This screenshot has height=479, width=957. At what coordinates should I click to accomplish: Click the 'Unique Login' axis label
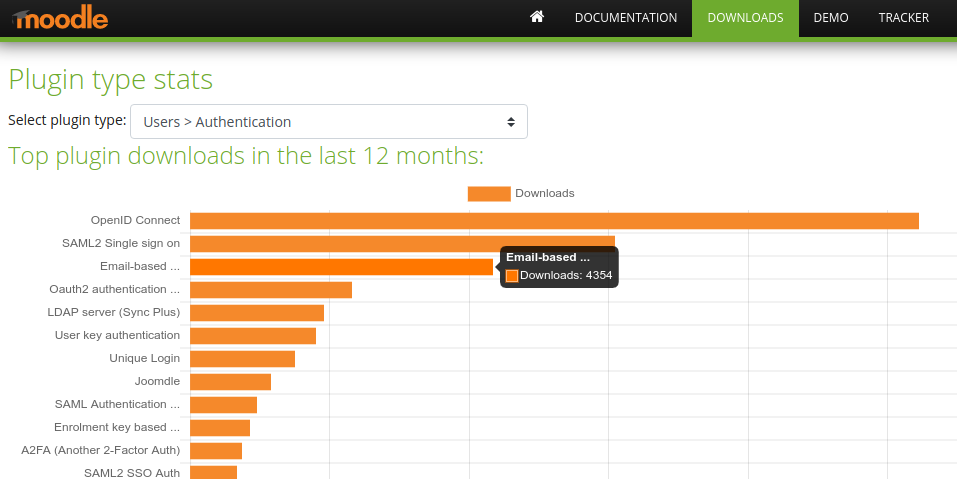click(145, 358)
